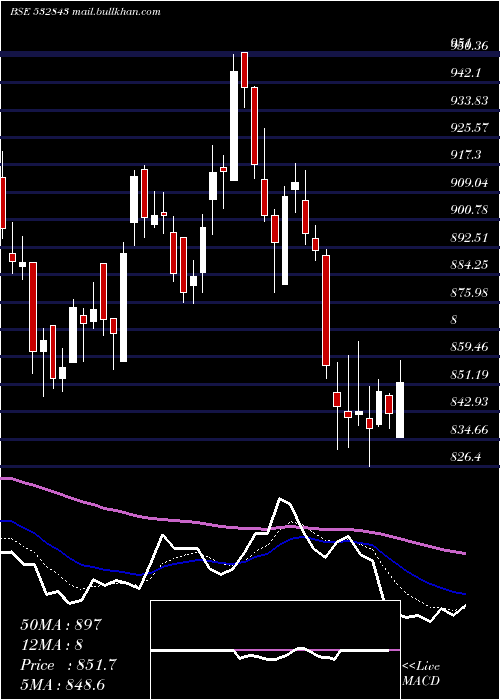Select the 884.25 price level

point(469,265)
